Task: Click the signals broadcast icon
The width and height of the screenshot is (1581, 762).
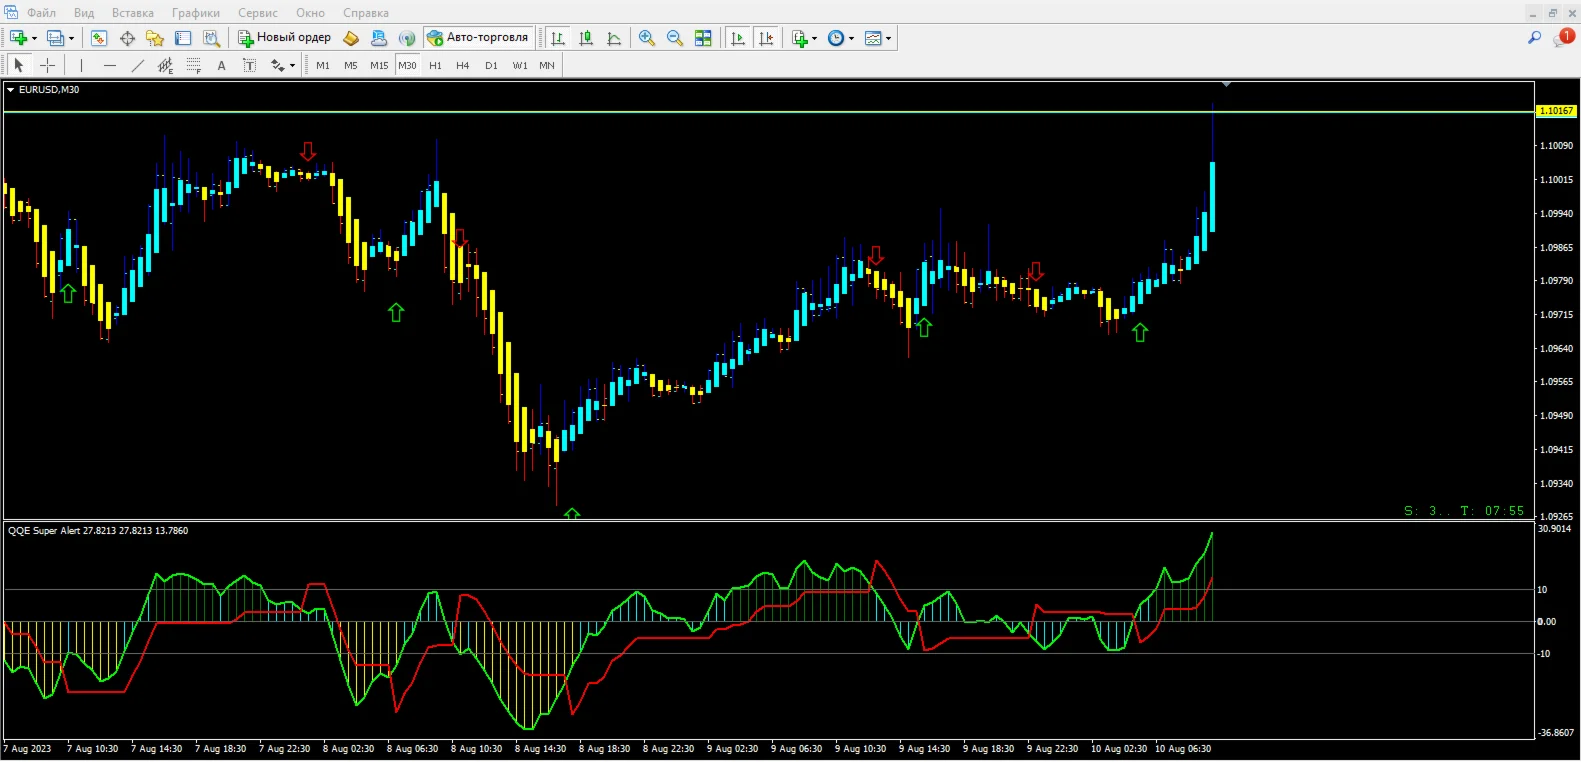Action: click(x=407, y=38)
